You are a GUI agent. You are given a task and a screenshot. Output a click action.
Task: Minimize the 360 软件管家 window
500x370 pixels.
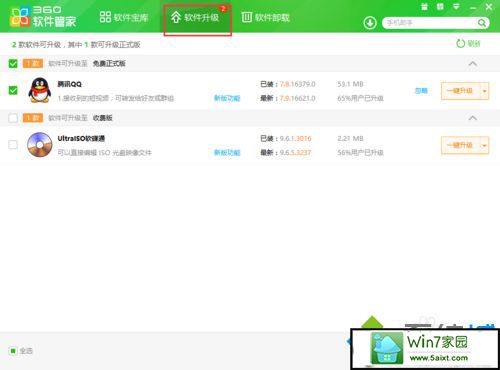pos(473,7)
